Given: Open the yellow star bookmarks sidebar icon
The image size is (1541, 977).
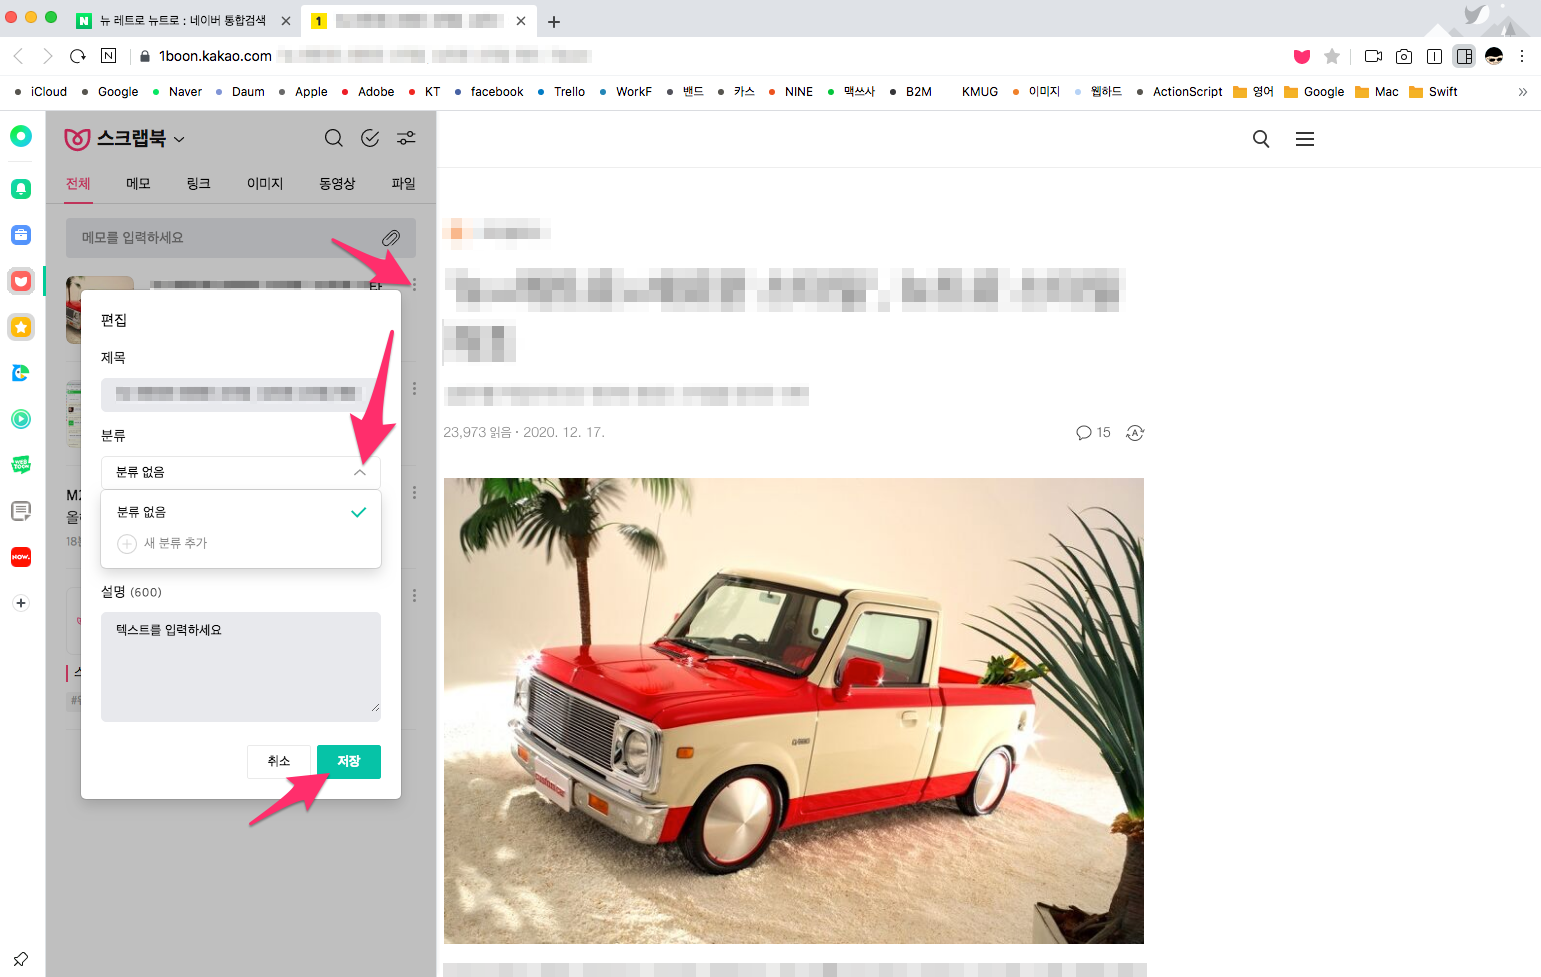Looking at the screenshot, I should (21, 327).
